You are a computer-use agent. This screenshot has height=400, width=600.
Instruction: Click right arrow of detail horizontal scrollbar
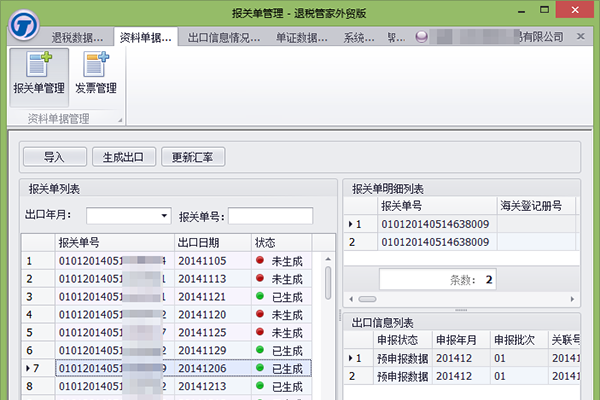572,299
